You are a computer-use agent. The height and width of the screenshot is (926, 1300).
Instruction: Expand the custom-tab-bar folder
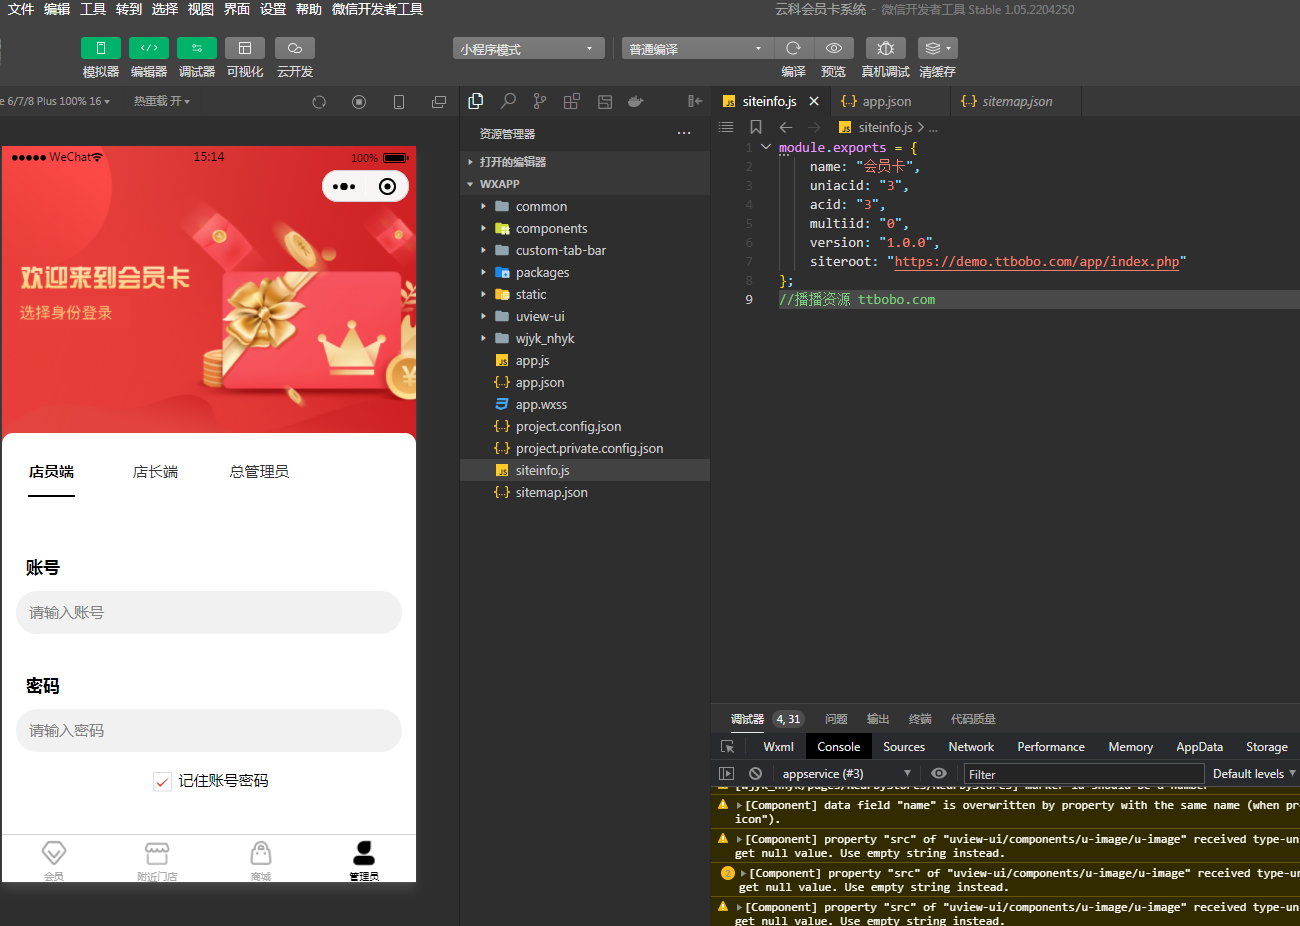tap(585, 250)
